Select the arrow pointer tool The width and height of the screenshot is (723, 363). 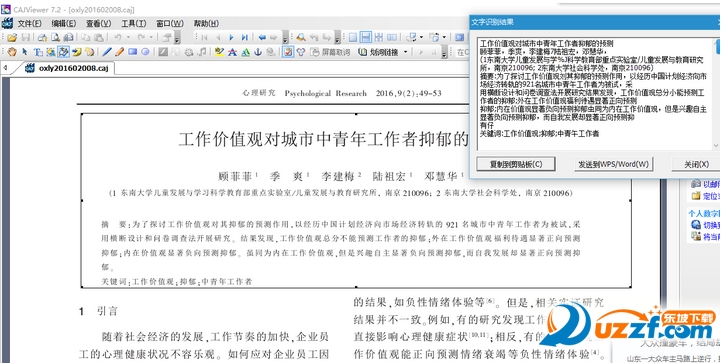25,52
